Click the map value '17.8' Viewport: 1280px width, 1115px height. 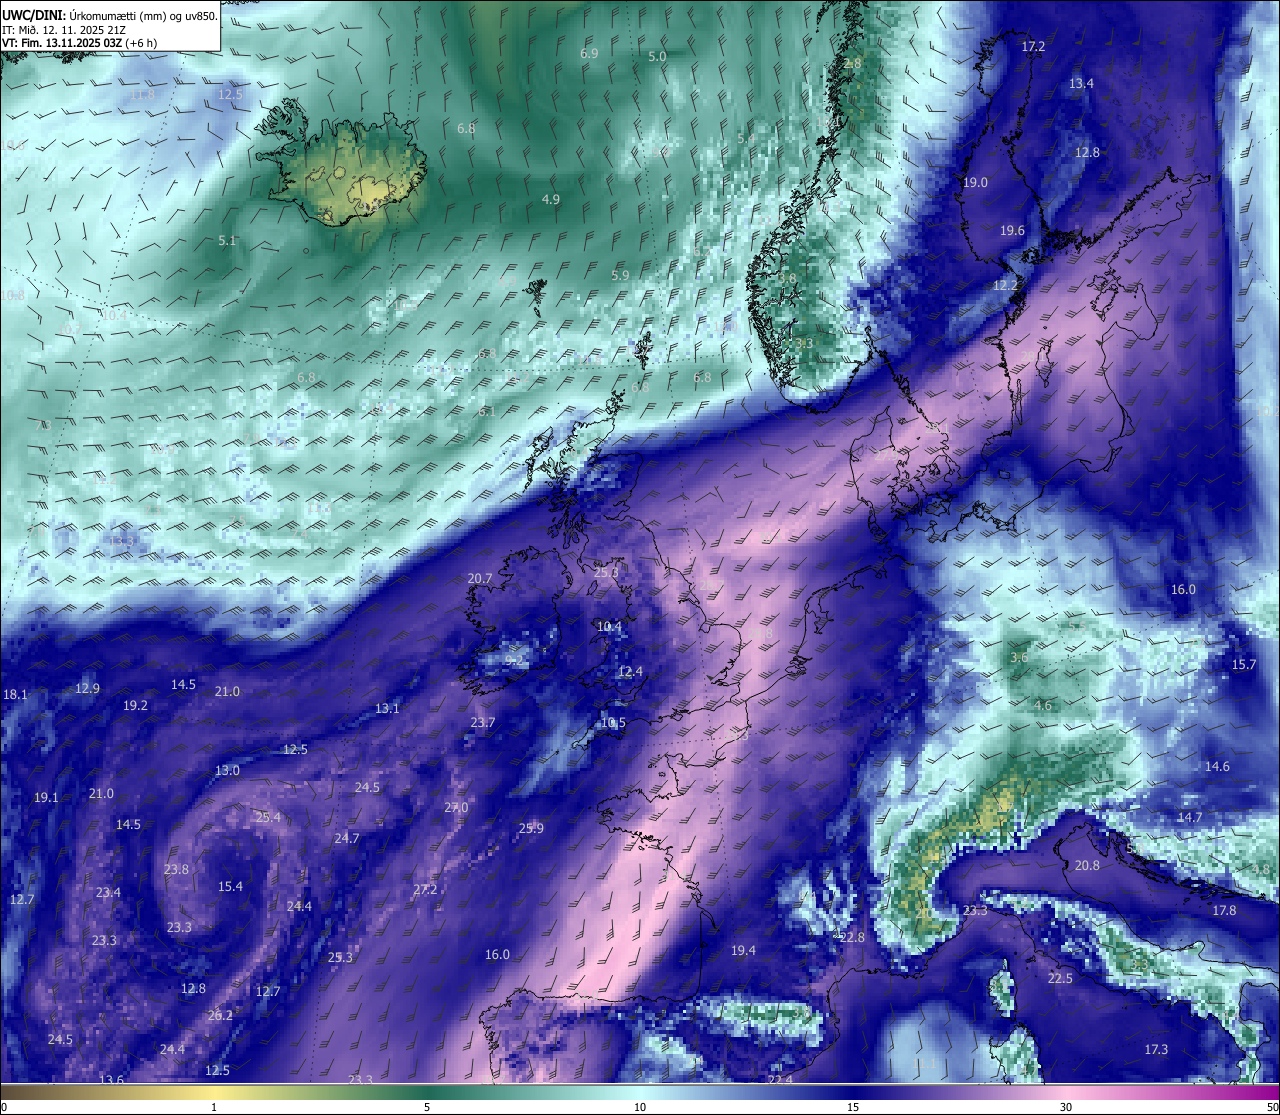(1224, 911)
